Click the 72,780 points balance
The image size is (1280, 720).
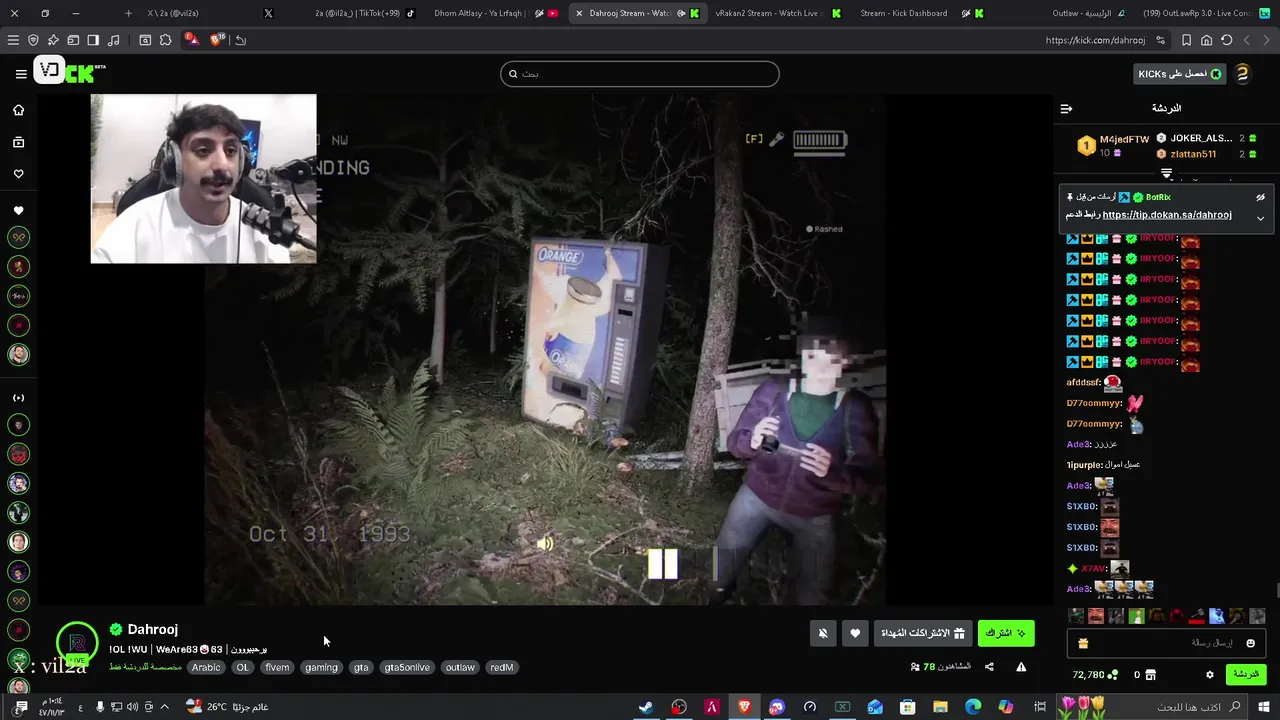(1095, 675)
